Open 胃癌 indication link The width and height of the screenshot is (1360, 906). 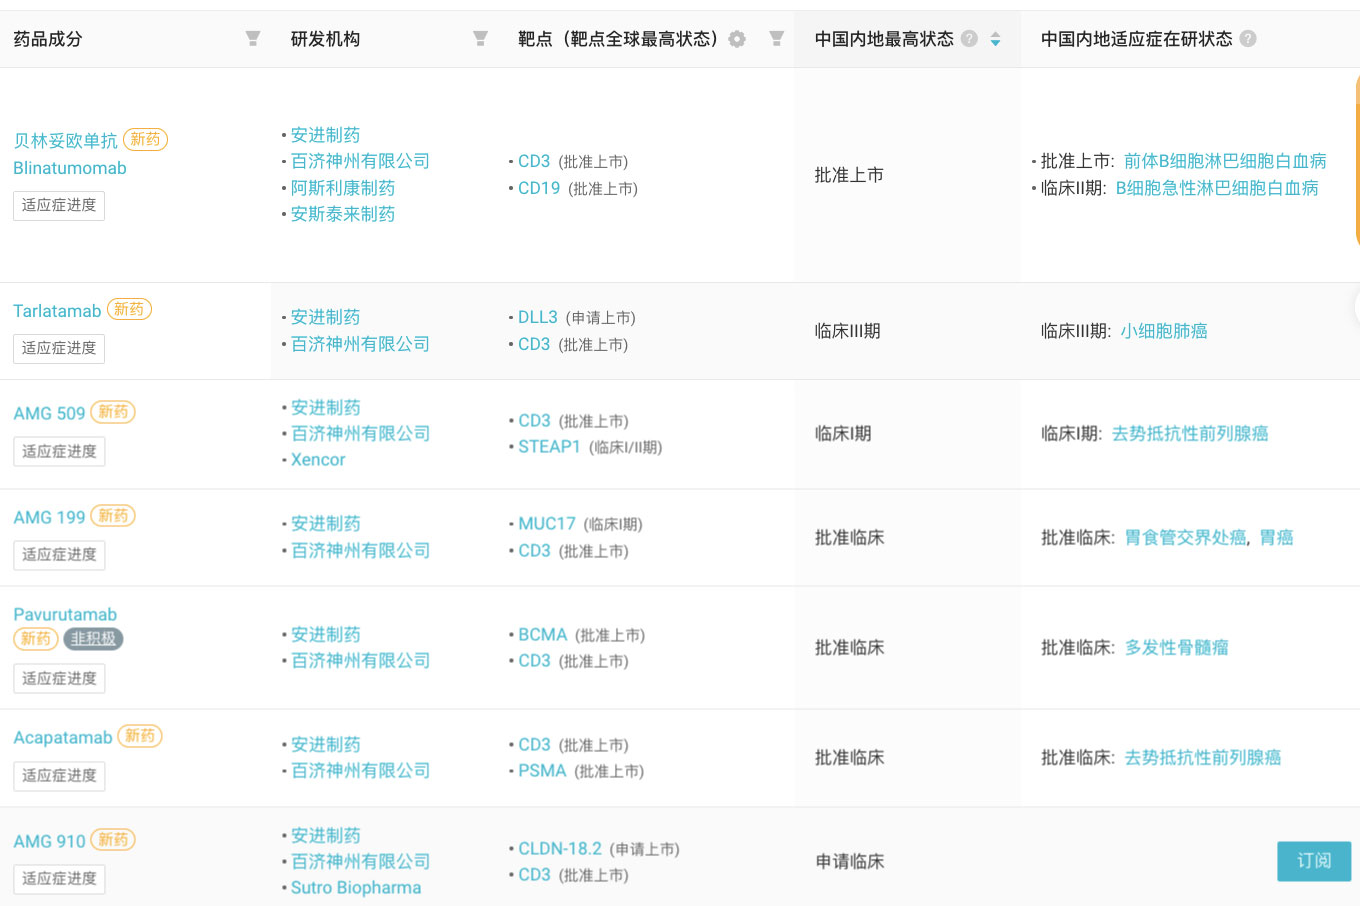tap(1277, 538)
